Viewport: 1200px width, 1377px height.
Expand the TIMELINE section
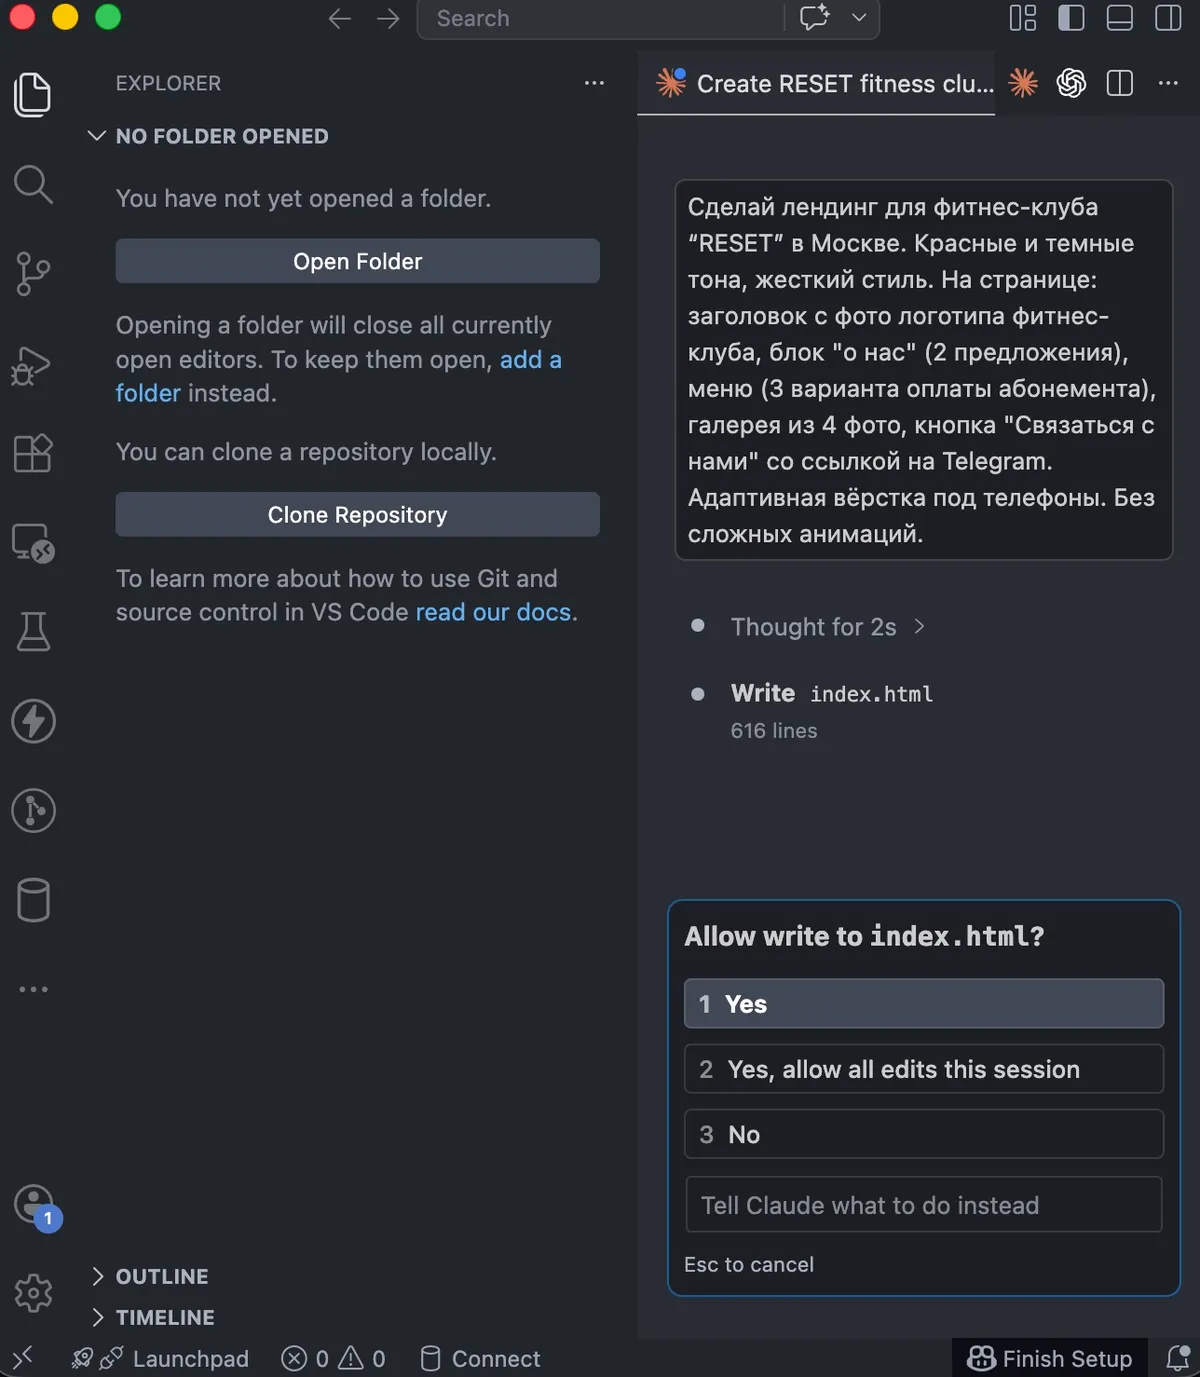(x=153, y=1317)
